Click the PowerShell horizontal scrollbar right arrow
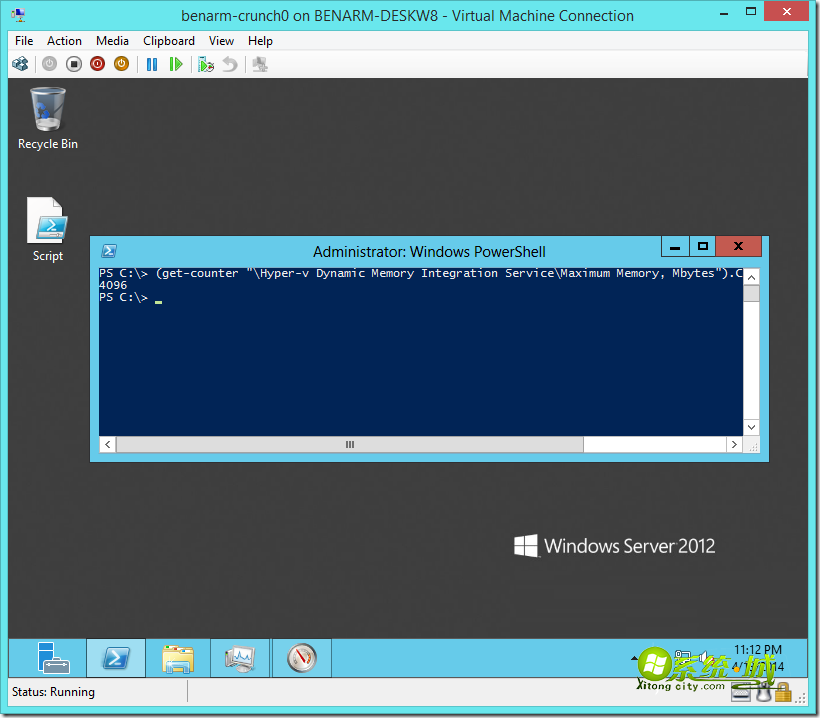 click(734, 444)
